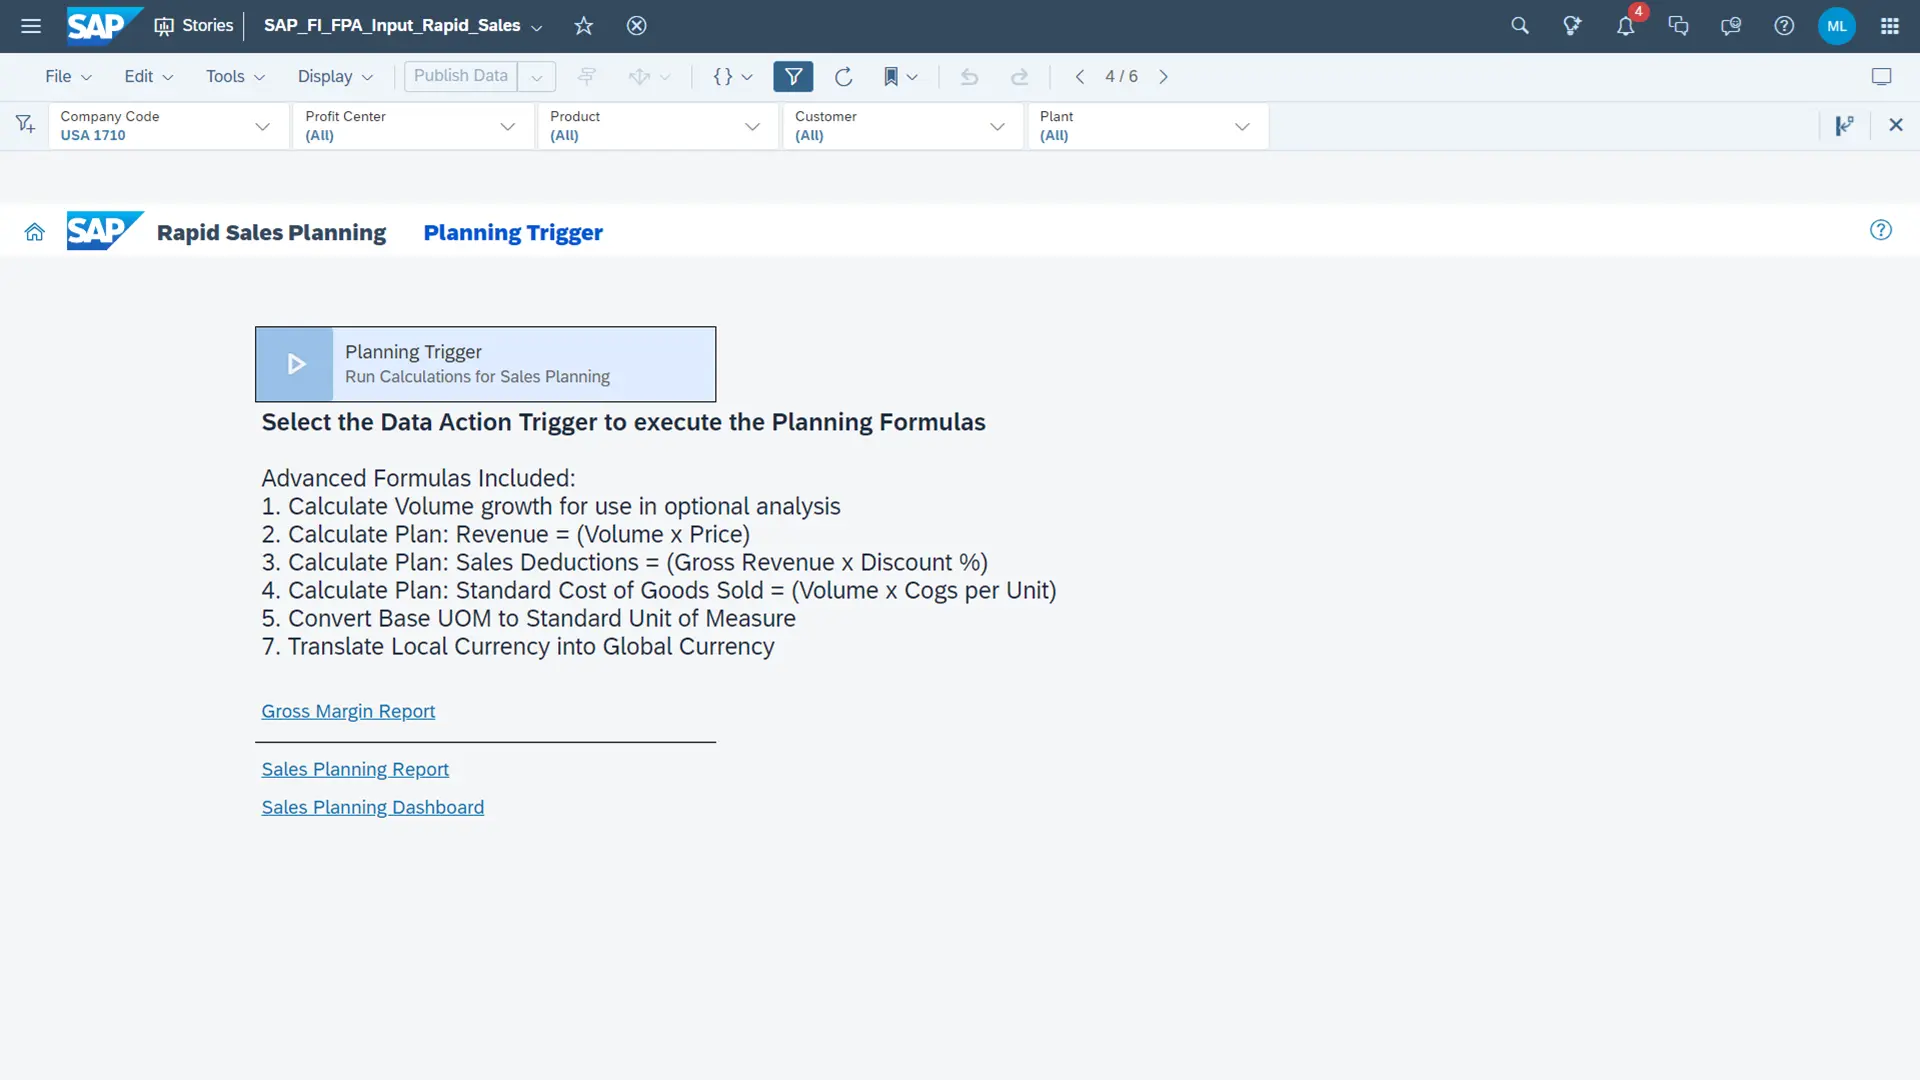The width and height of the screenshot is (1920, 1080).
Task: Click the SAP logo beside Rapid Sales Planning
Action: (x=104, y=231)
